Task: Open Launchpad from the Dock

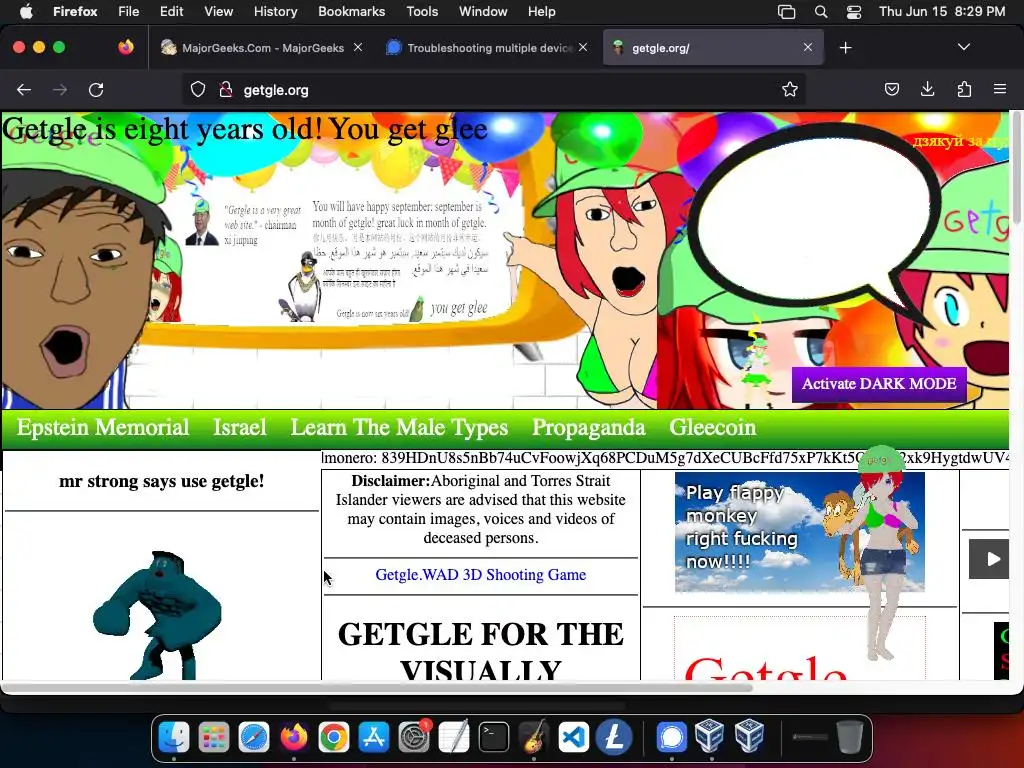Action: tap(214, 737)
